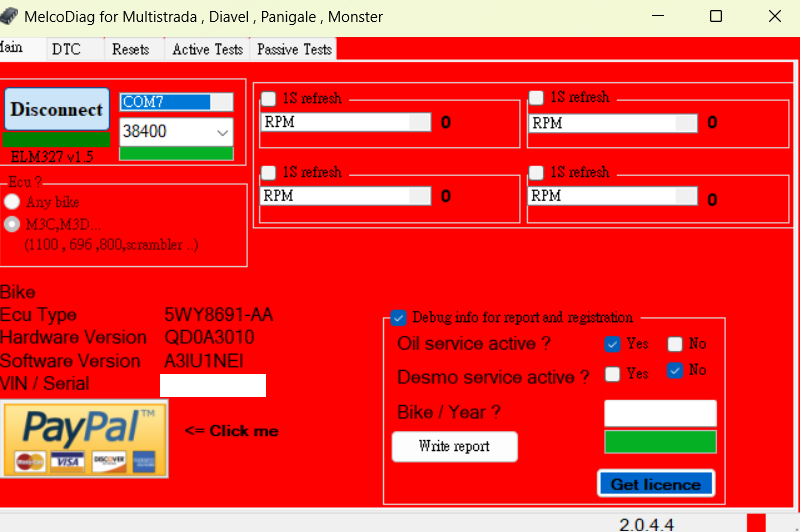
Task: Open the COM7 port dropdown
Action: [x=176, y=102]
